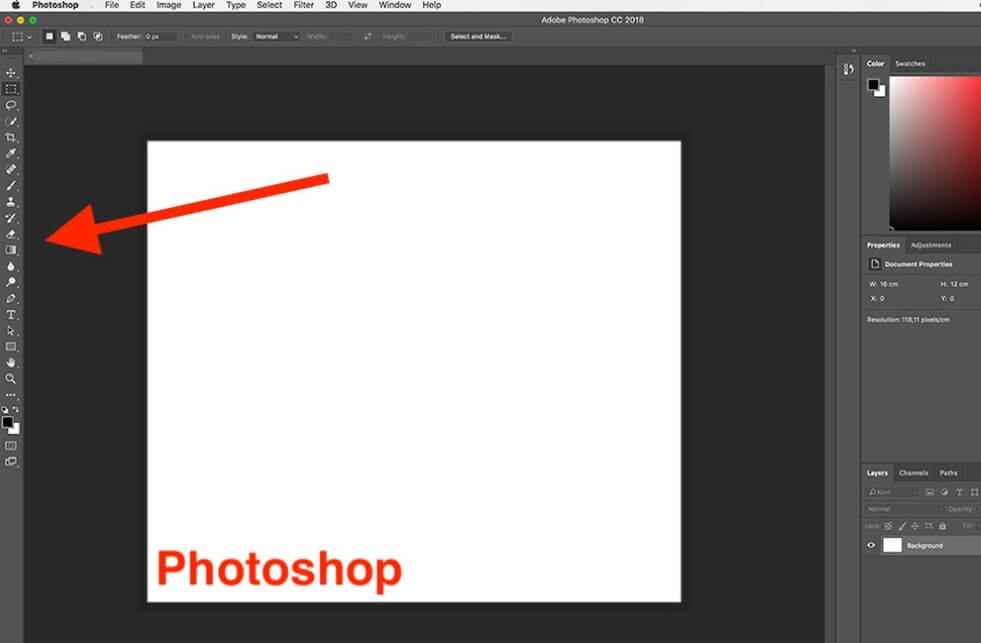The image size is (981, 643).
Task: Open the Apple menu
Action: (16, 5)
